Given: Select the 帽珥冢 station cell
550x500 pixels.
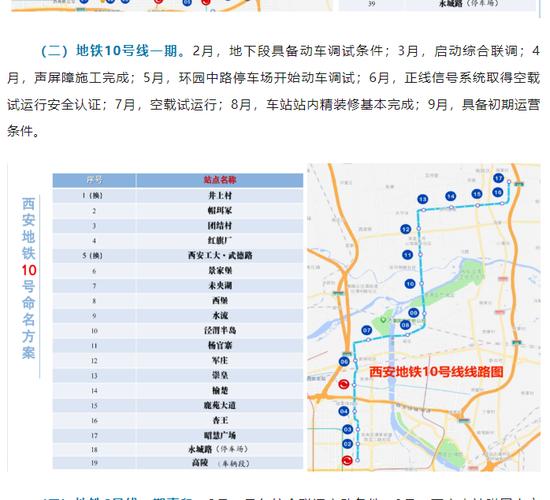Looking at the screenshot, I should (x=220, y=211).
